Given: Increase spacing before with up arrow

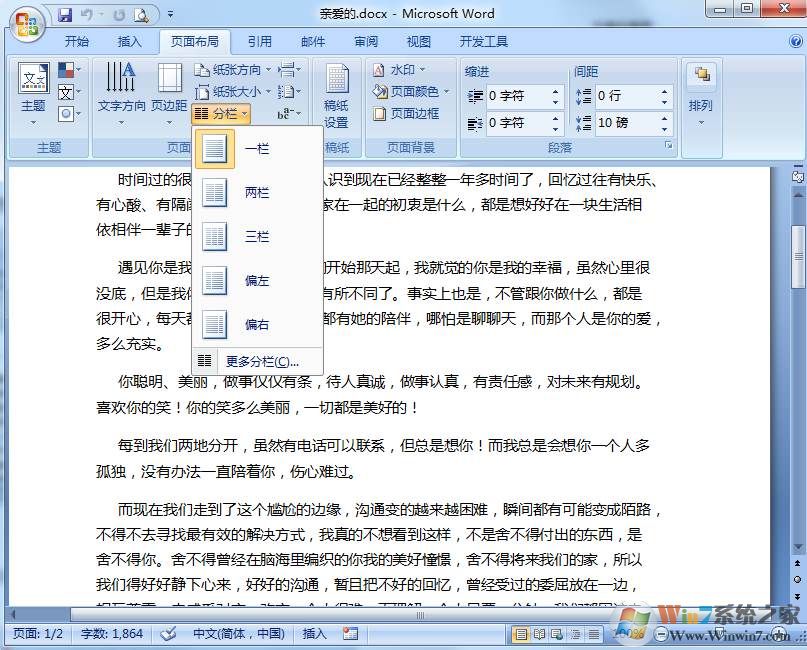Looking at the screenshot, I should point(664,92).
